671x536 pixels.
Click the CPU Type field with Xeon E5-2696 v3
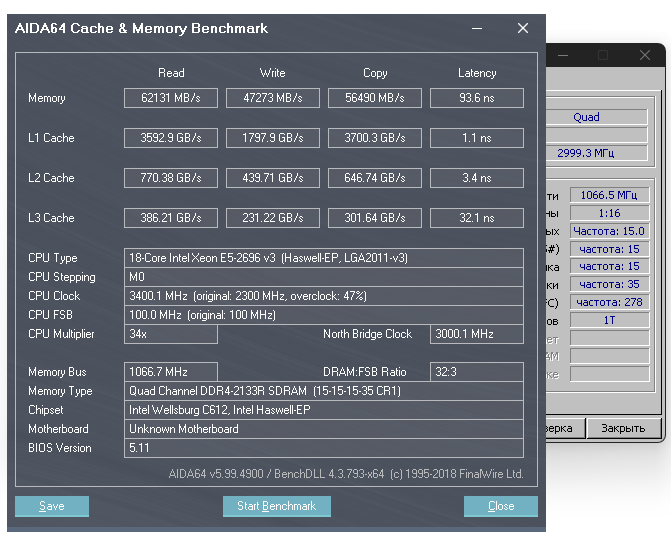[324, 258]
